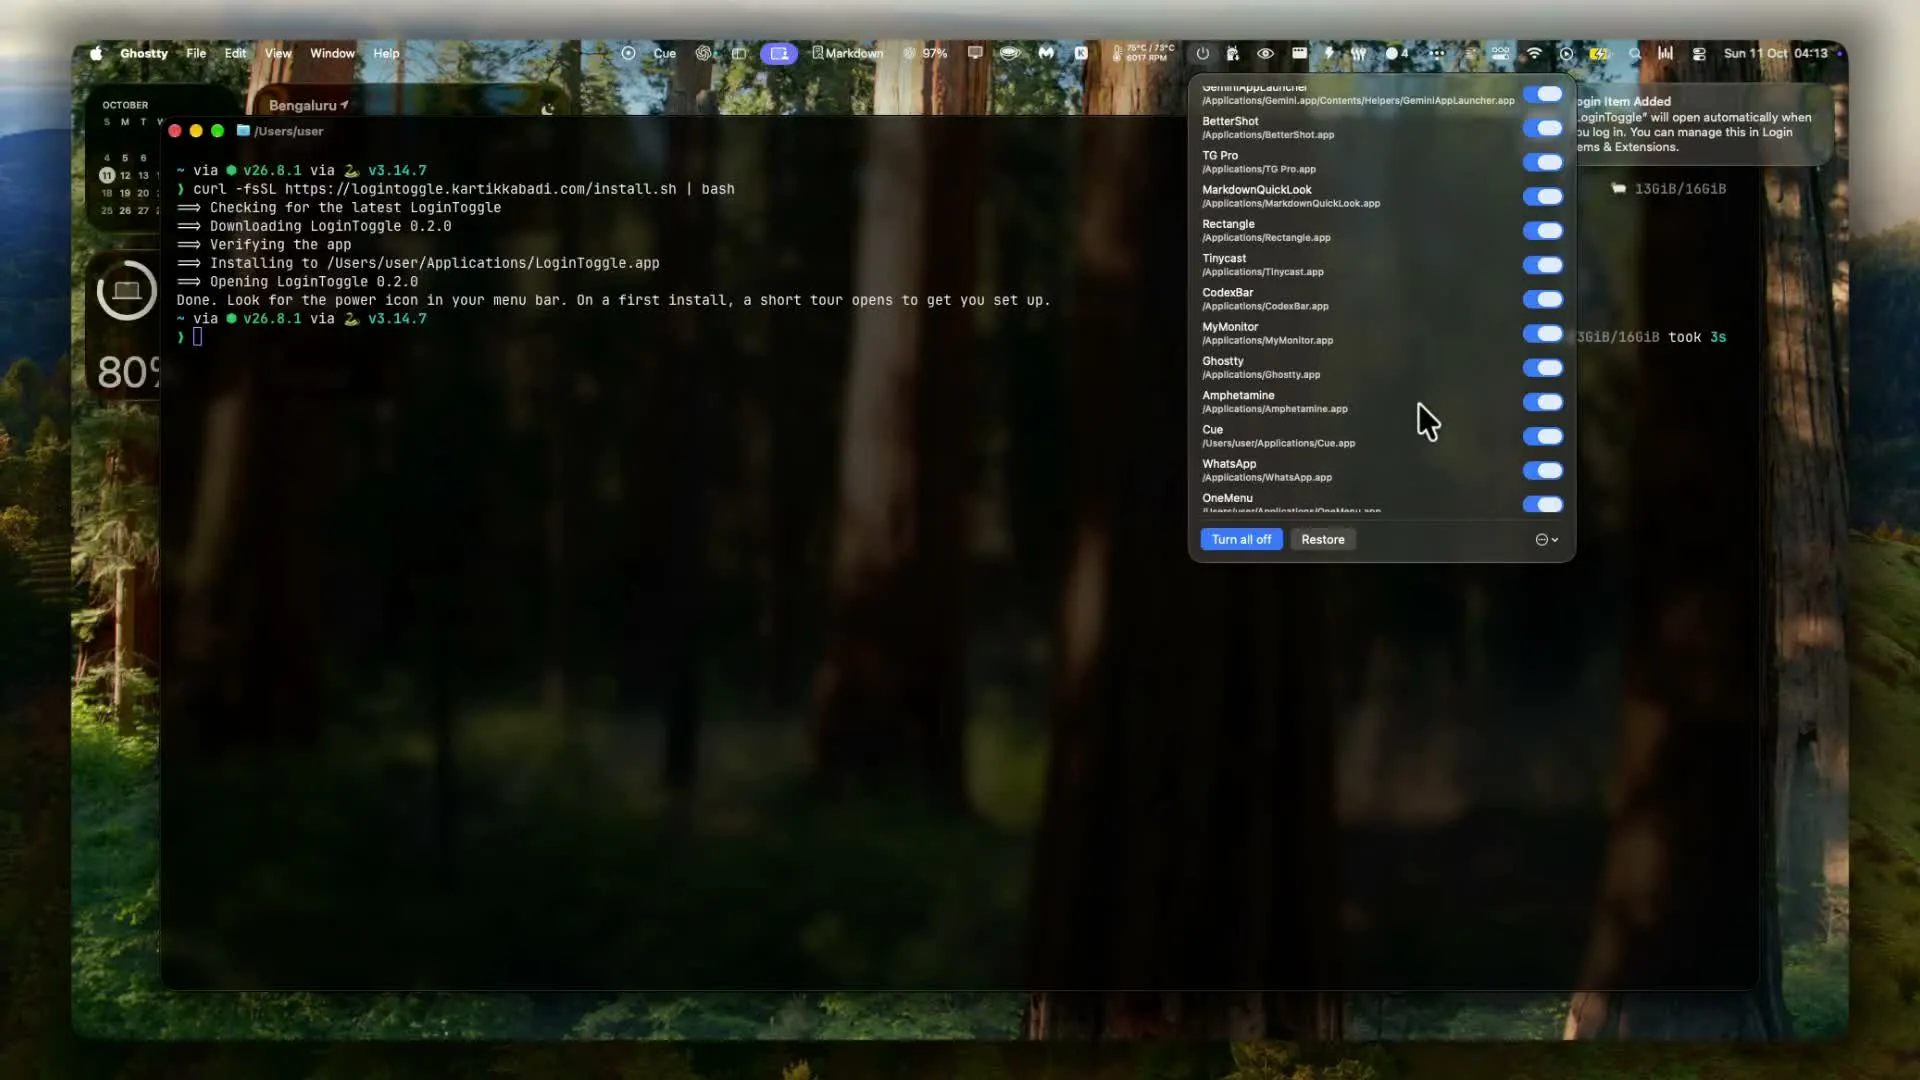1920x1080 pixels.
Task: Open the Edit menu
Action: point(235,53)
